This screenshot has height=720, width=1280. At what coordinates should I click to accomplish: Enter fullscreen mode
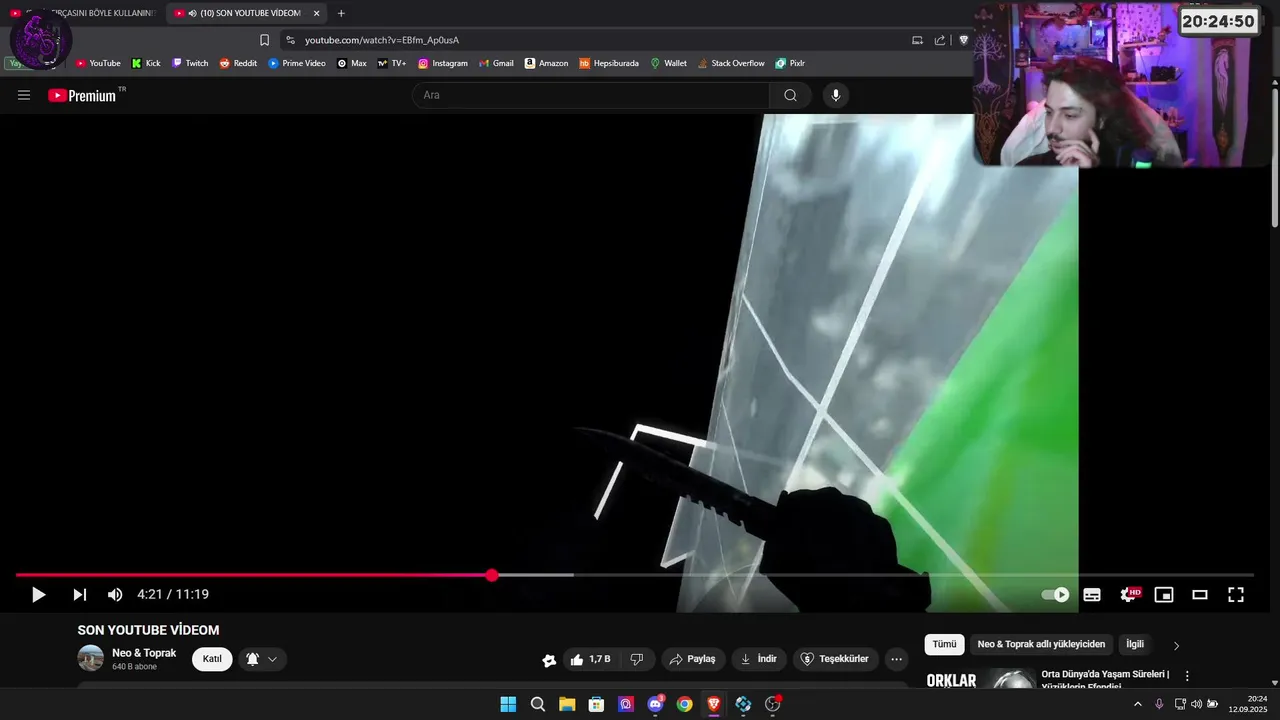pos(1236,595)
